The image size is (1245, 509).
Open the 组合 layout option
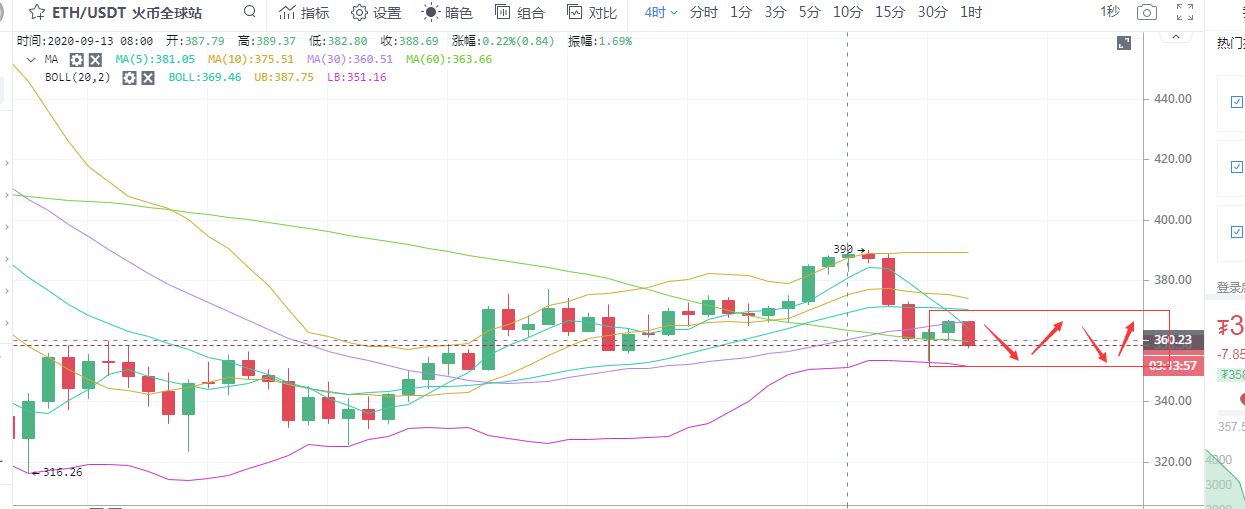click(x=519, y=13)
